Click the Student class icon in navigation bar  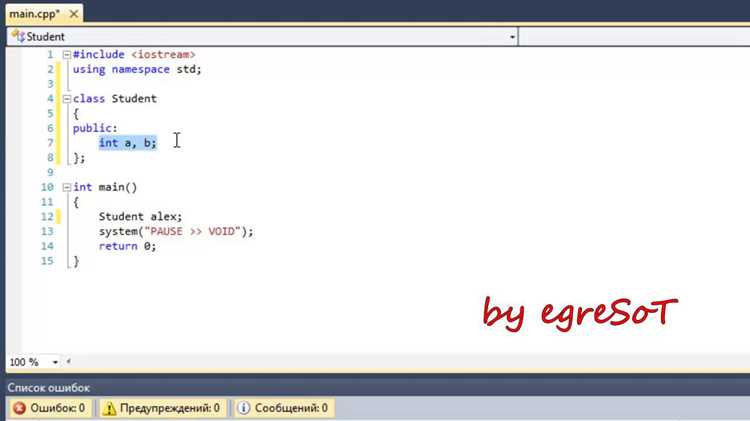point(18,36)
